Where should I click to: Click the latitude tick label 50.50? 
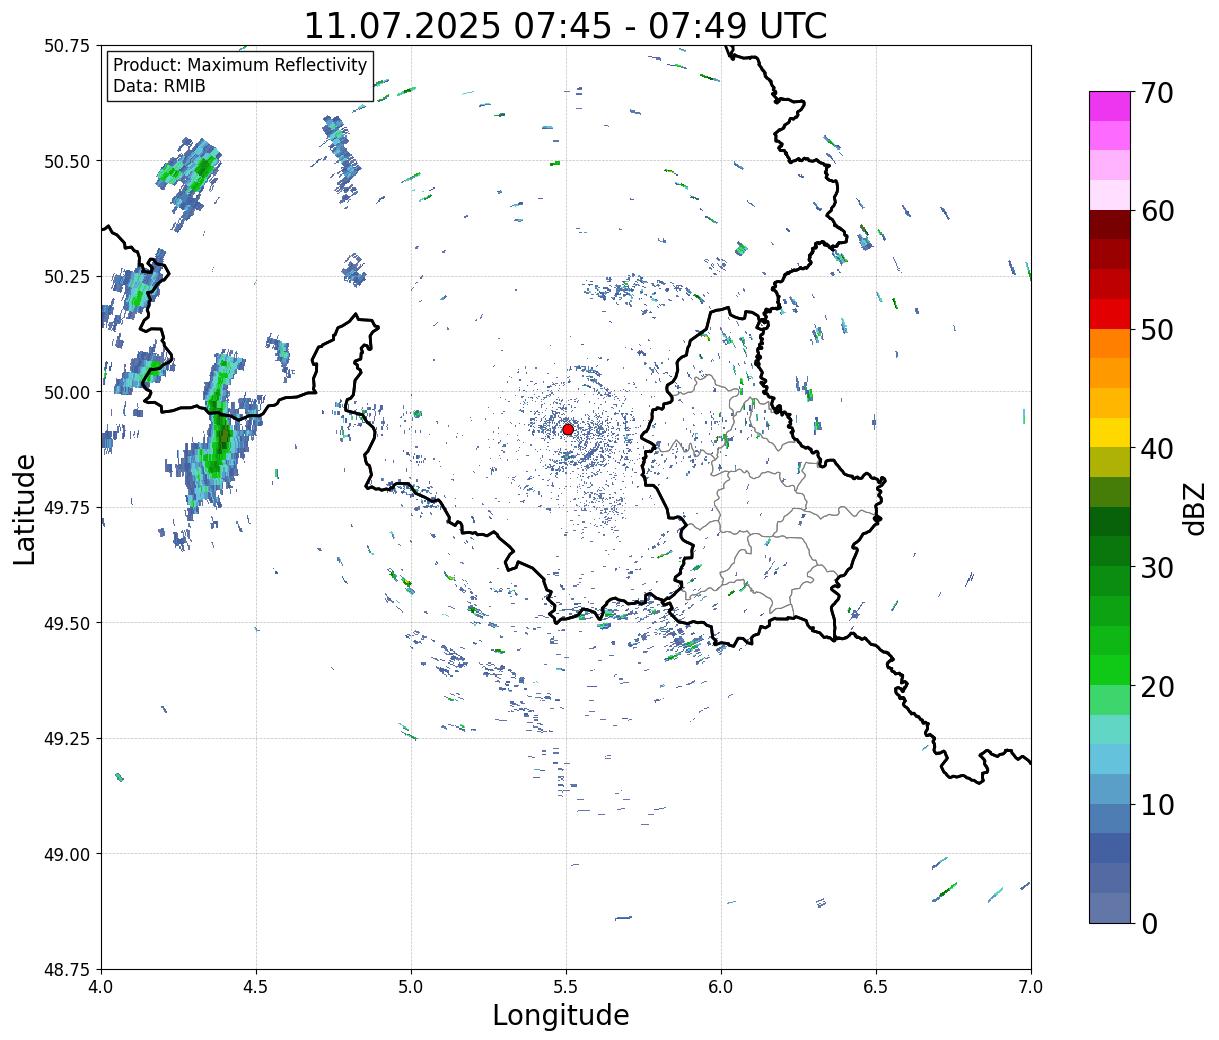pos(67,161)
